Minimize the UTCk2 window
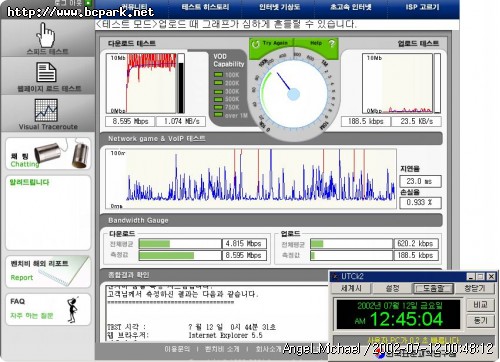The width and height of the screenshot is (500, 362). click(x=471, y=276)
